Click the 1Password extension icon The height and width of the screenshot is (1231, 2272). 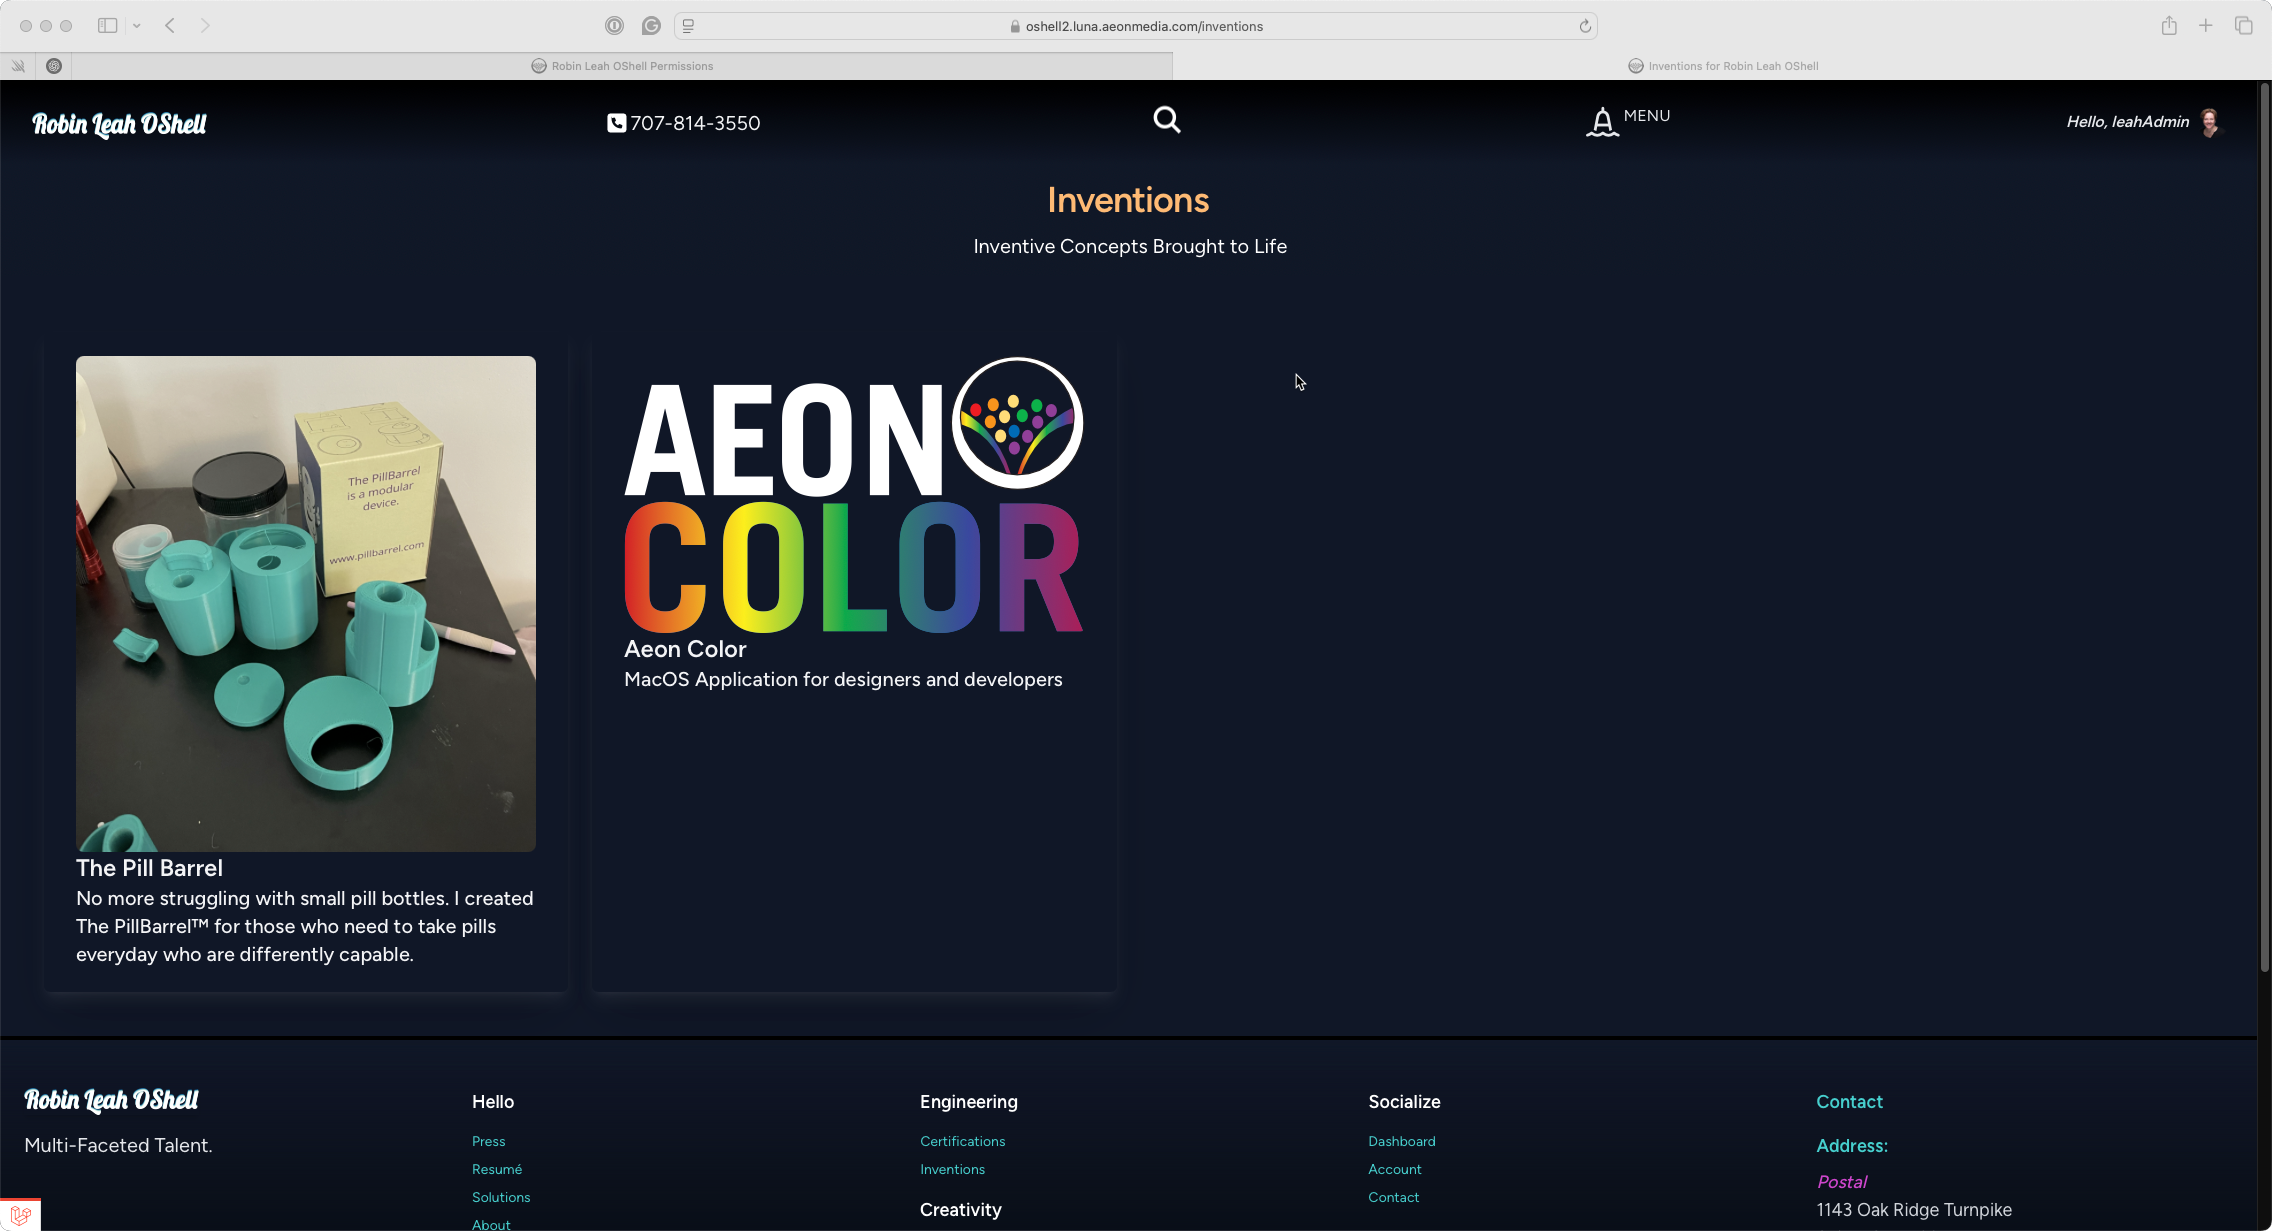614,26
